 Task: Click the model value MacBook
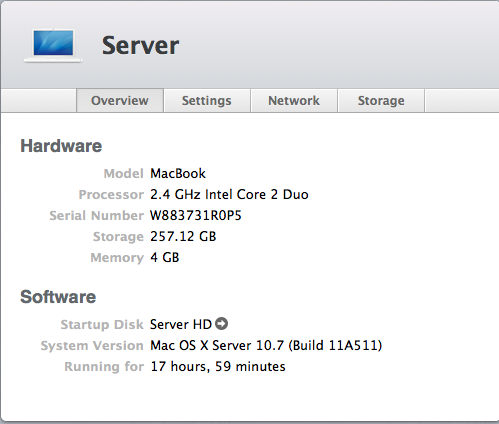coord(178,173)
